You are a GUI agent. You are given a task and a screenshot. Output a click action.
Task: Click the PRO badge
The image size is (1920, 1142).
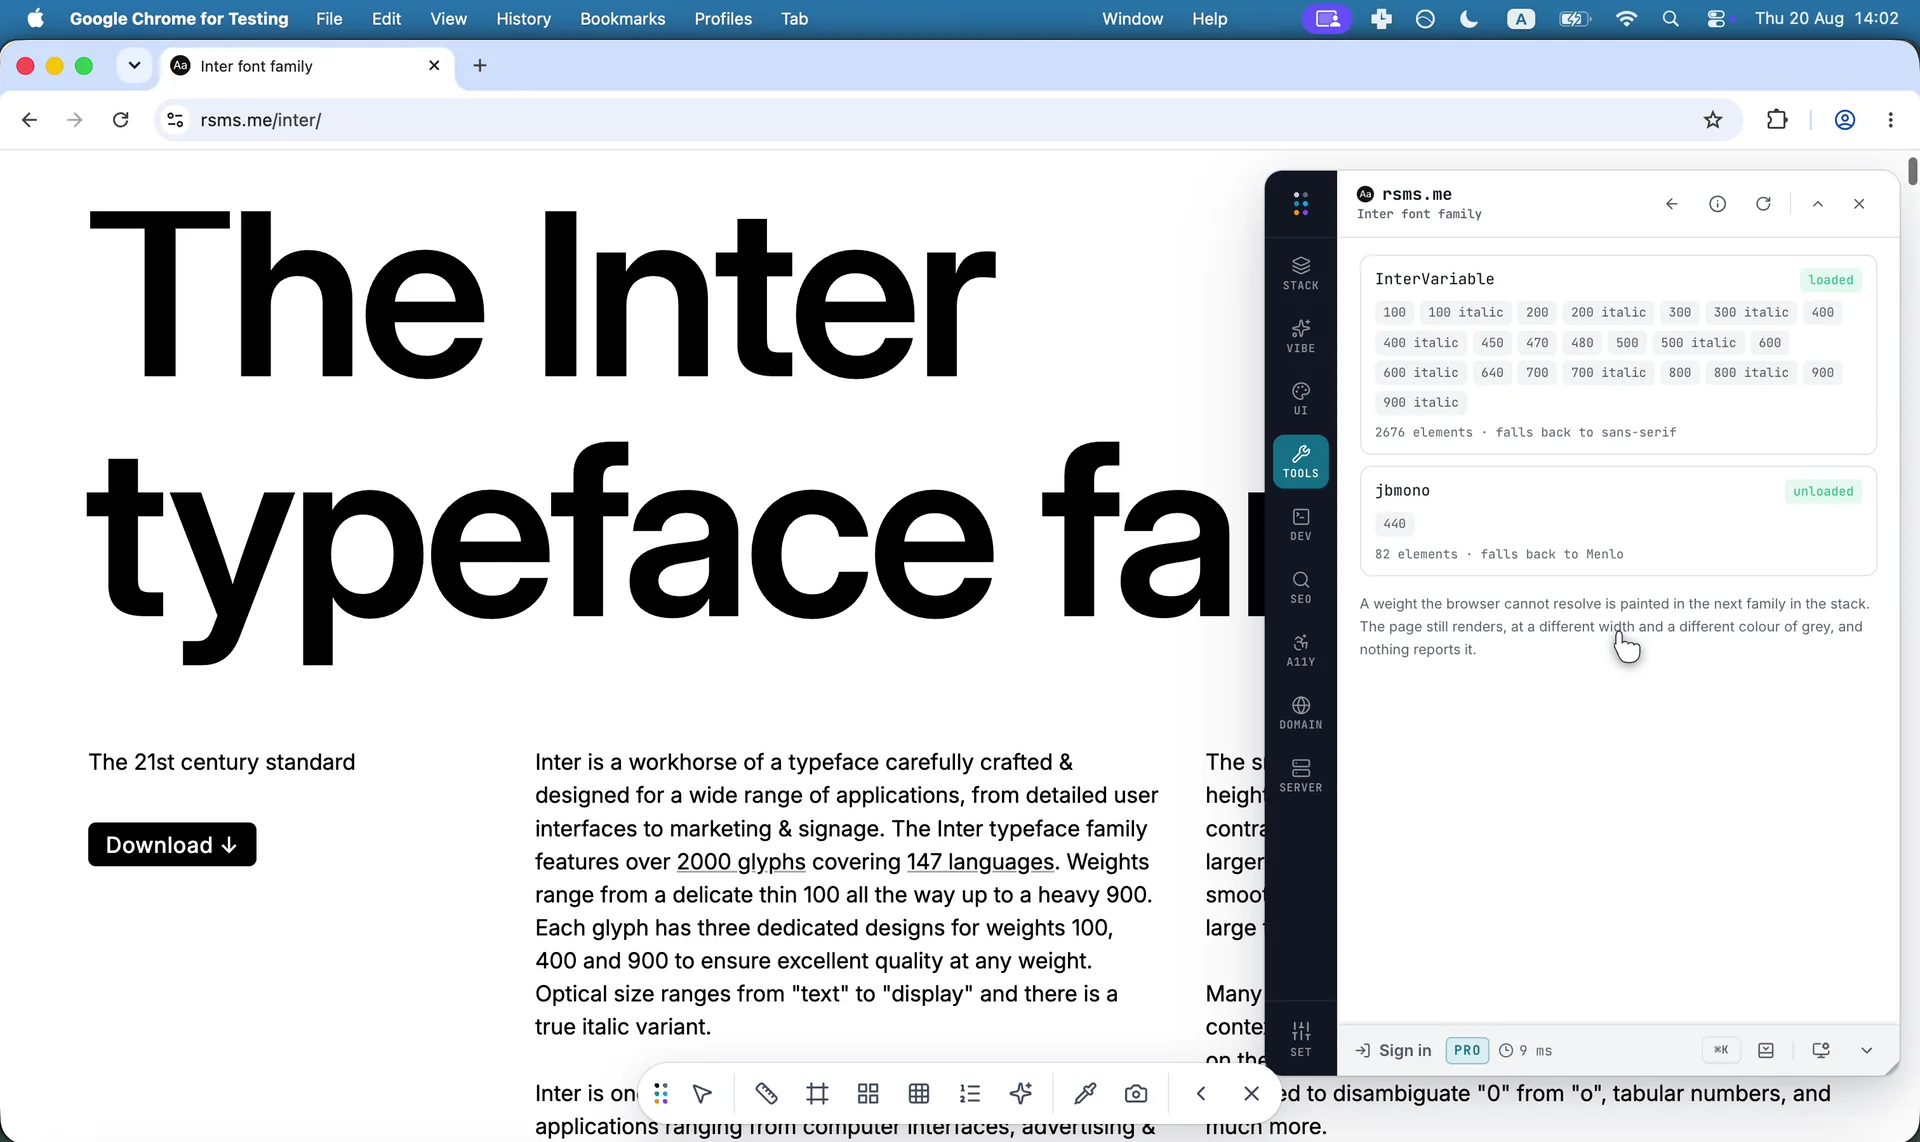[1467, 1050]
